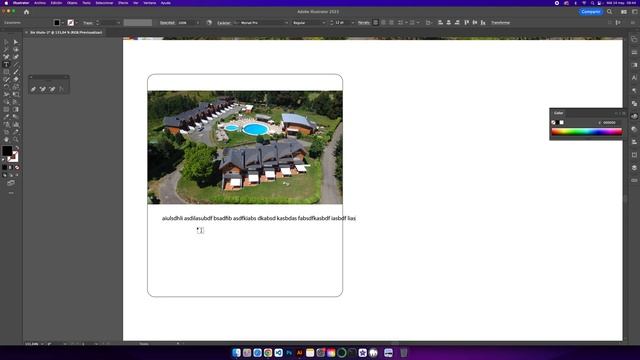
Task: Select the Rectangle tool
Action: pyautogui.click(x=6, y=72)
